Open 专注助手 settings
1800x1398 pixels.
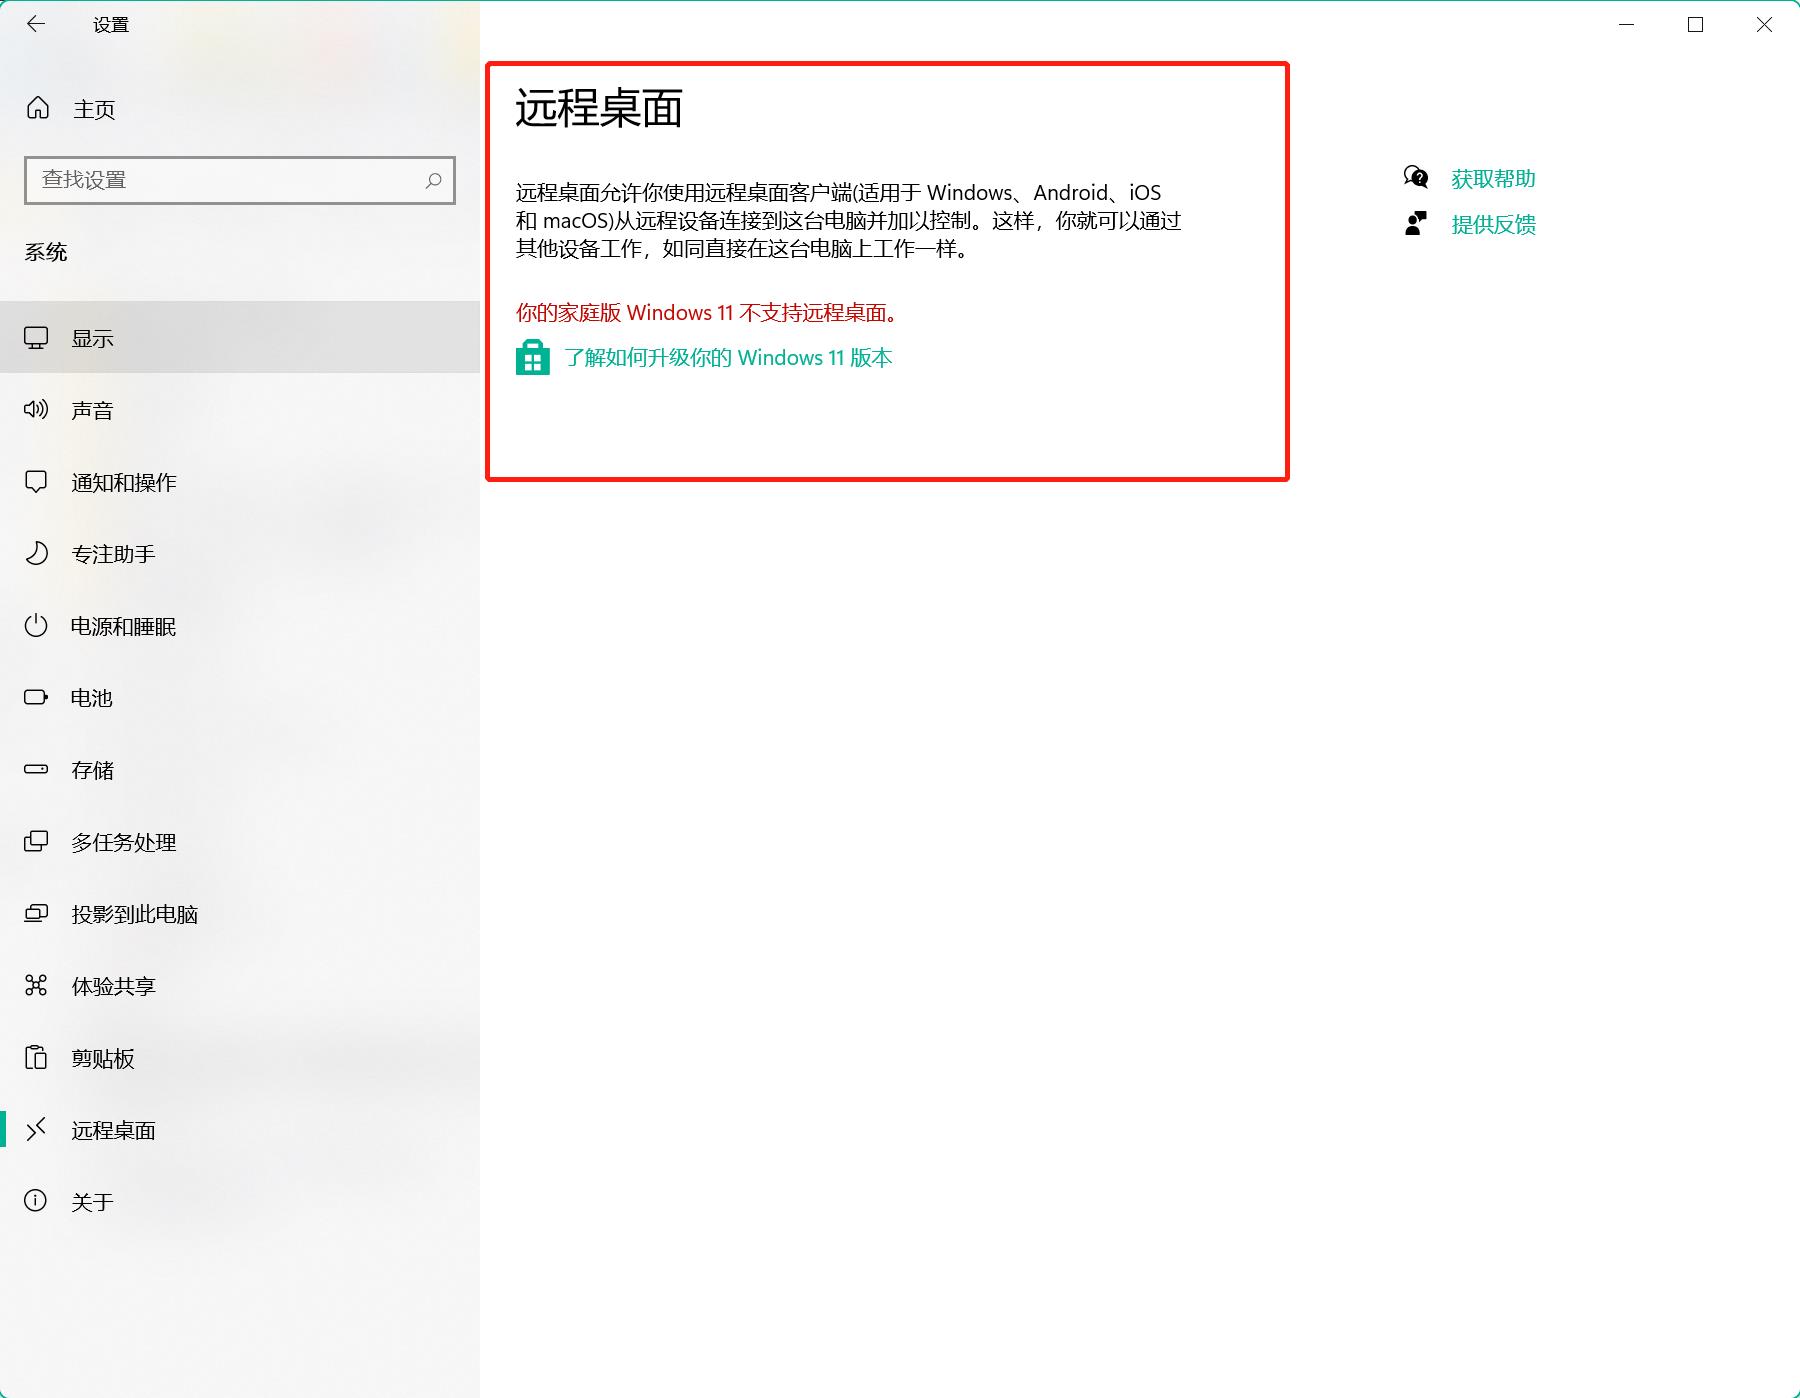tap(240, 554)
